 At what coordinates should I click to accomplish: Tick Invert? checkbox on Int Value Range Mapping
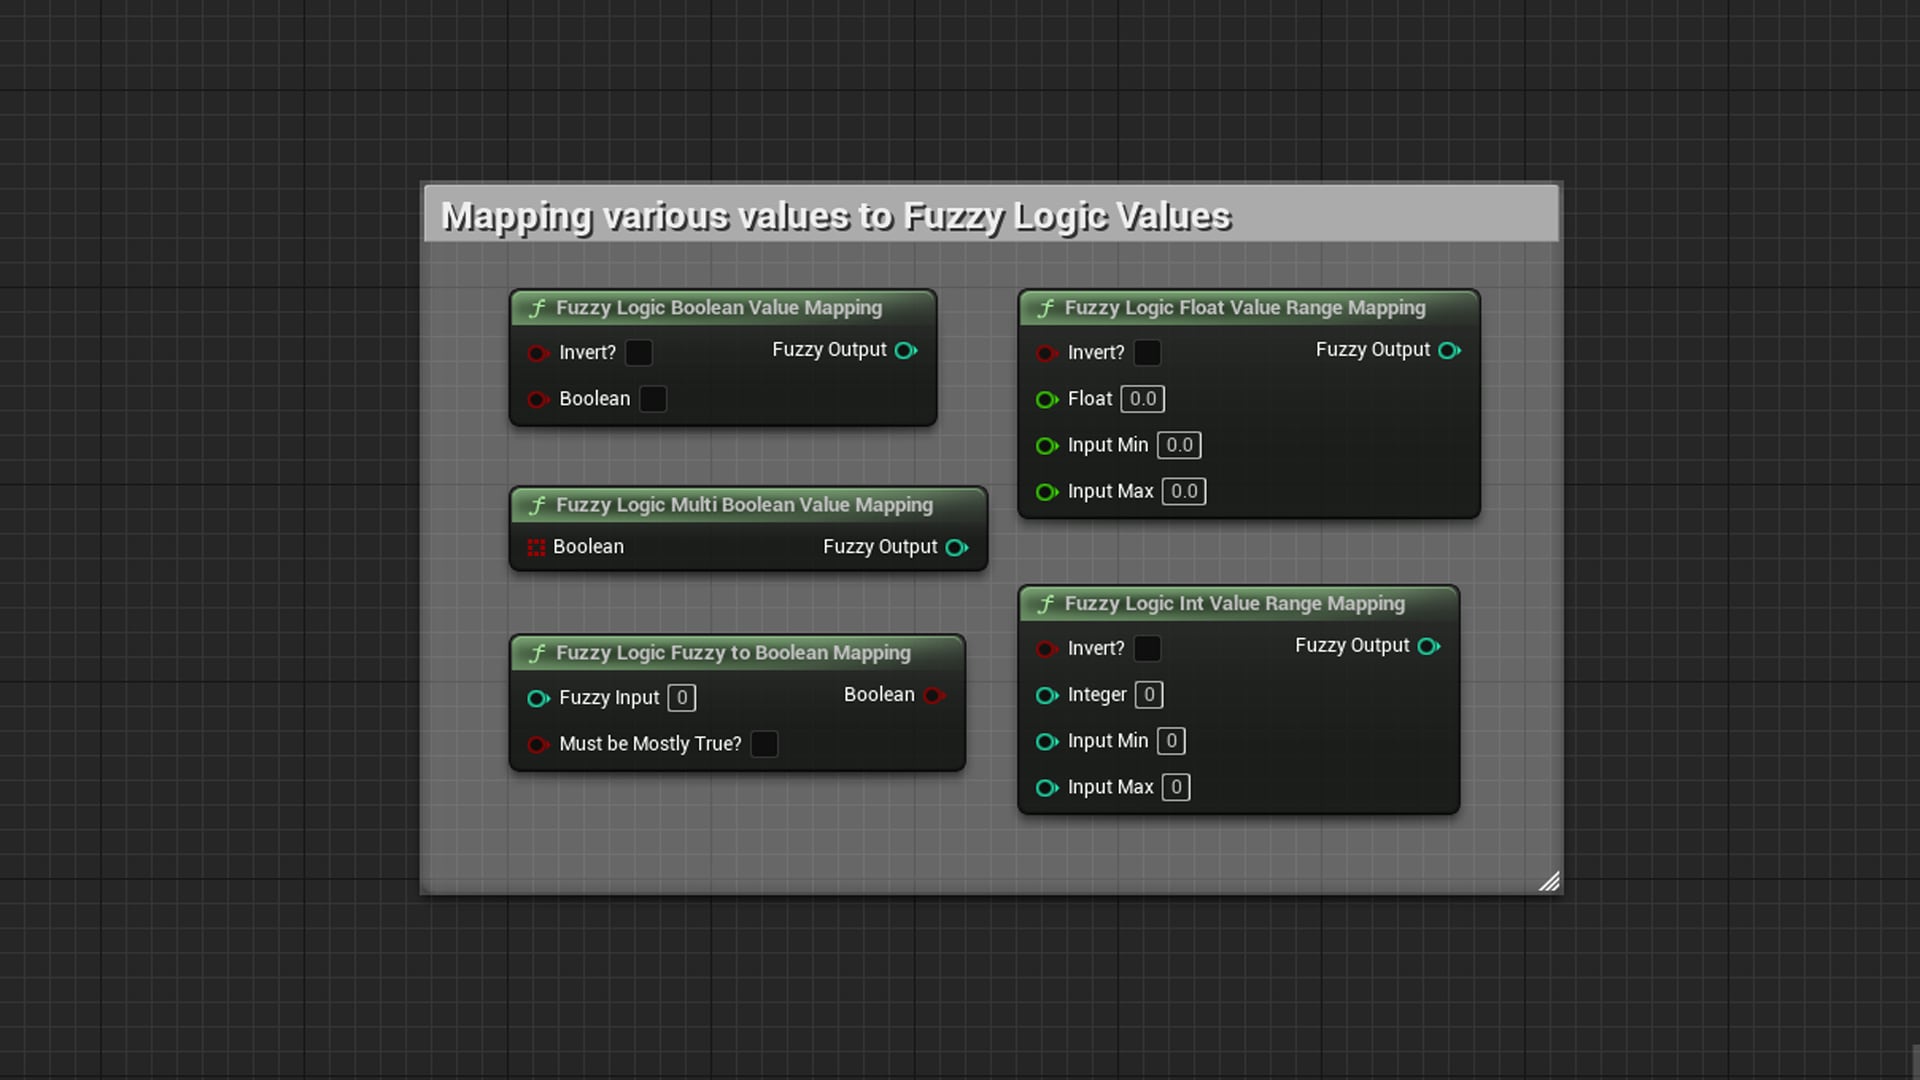click(1147, 649)
